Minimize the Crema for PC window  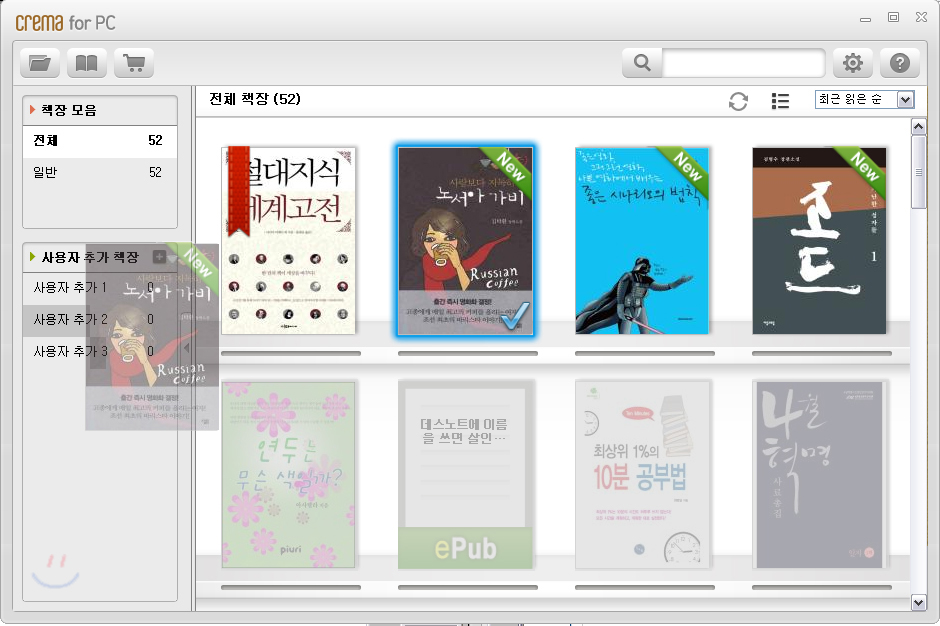[865, 19]
